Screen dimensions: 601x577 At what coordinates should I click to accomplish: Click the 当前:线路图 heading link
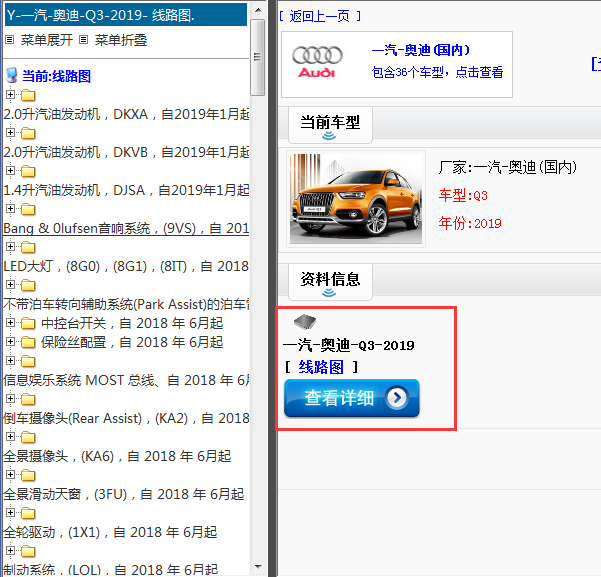pos(56,76)
